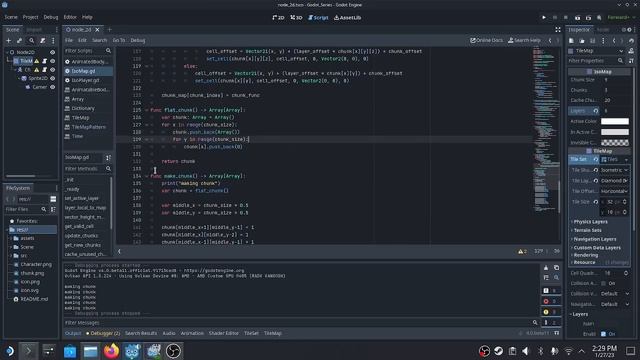Toggle distraction-free mode icon above script editor
This screenshot has height=360, width=640.
click(x=558, y=29)
